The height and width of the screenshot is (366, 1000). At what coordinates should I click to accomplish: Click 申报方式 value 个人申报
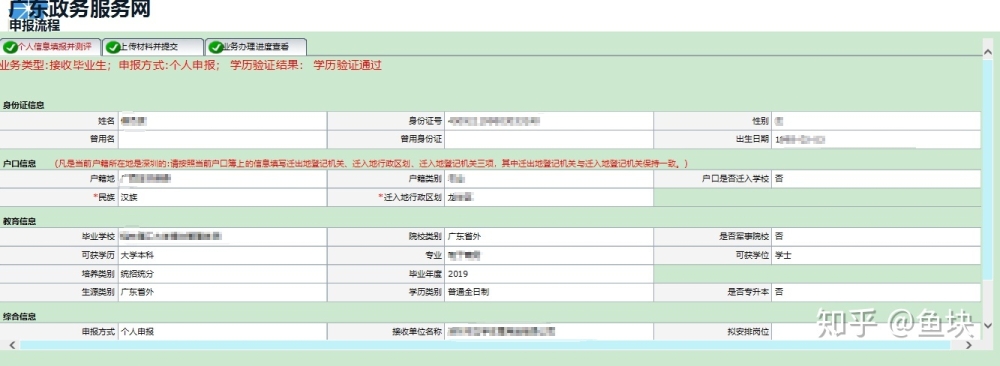click(137, 332)
